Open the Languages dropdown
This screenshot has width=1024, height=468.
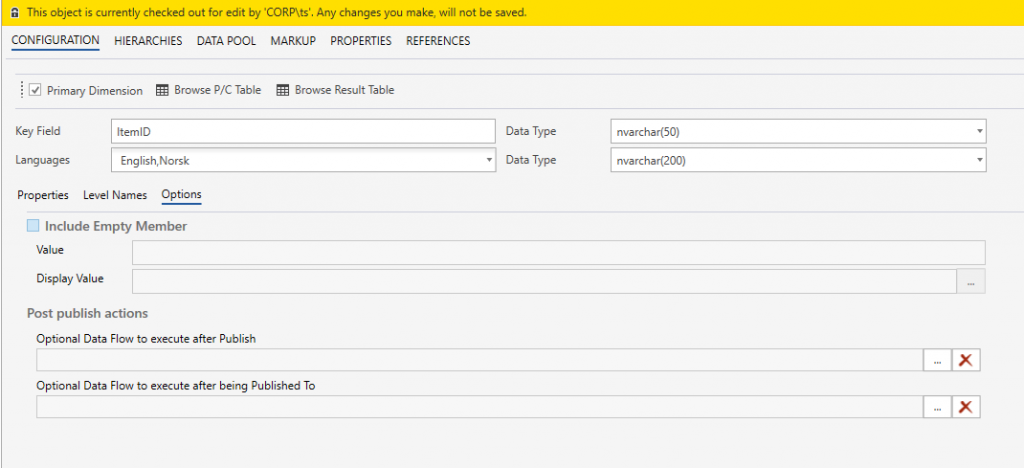tap(489, 160)
